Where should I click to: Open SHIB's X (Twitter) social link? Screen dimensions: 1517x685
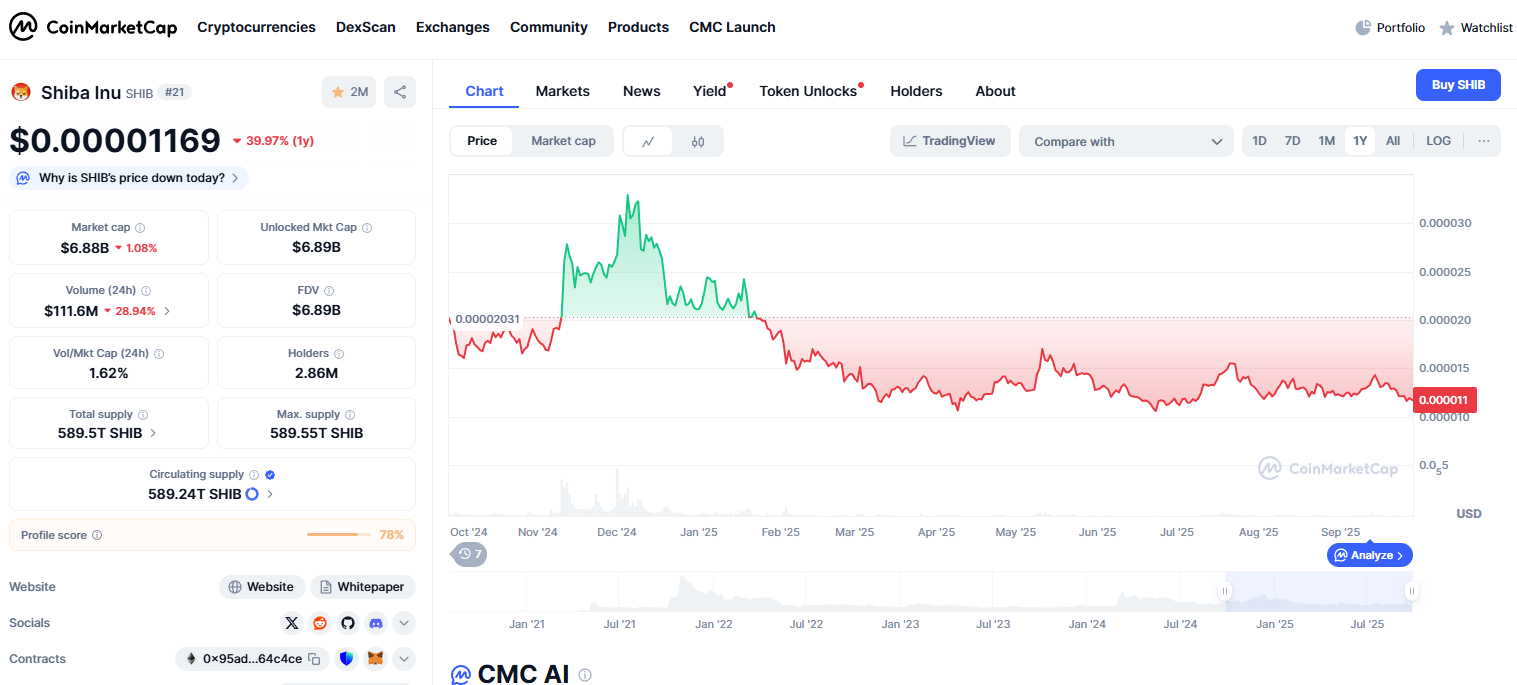coord(292,623)
